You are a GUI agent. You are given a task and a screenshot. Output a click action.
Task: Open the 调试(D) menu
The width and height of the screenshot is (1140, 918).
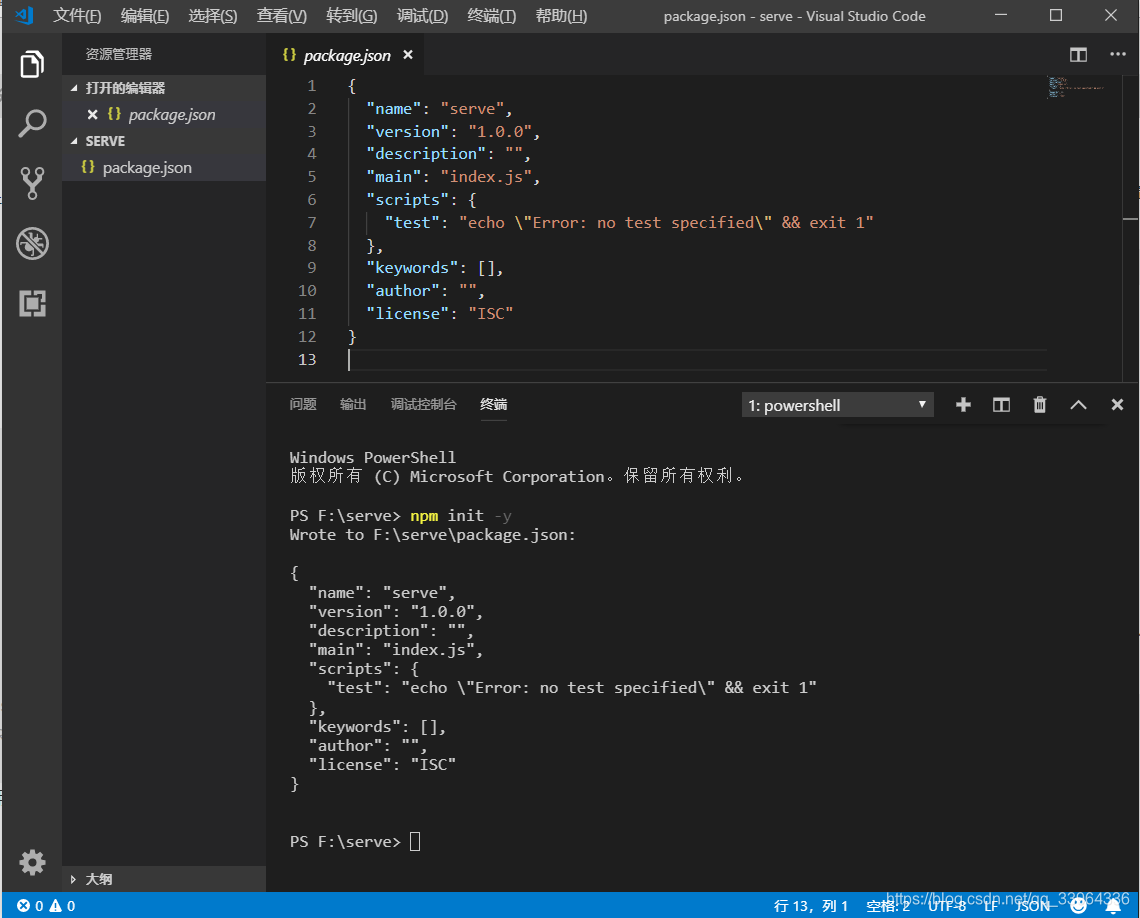pyautogui.click(x=422, y=16)
